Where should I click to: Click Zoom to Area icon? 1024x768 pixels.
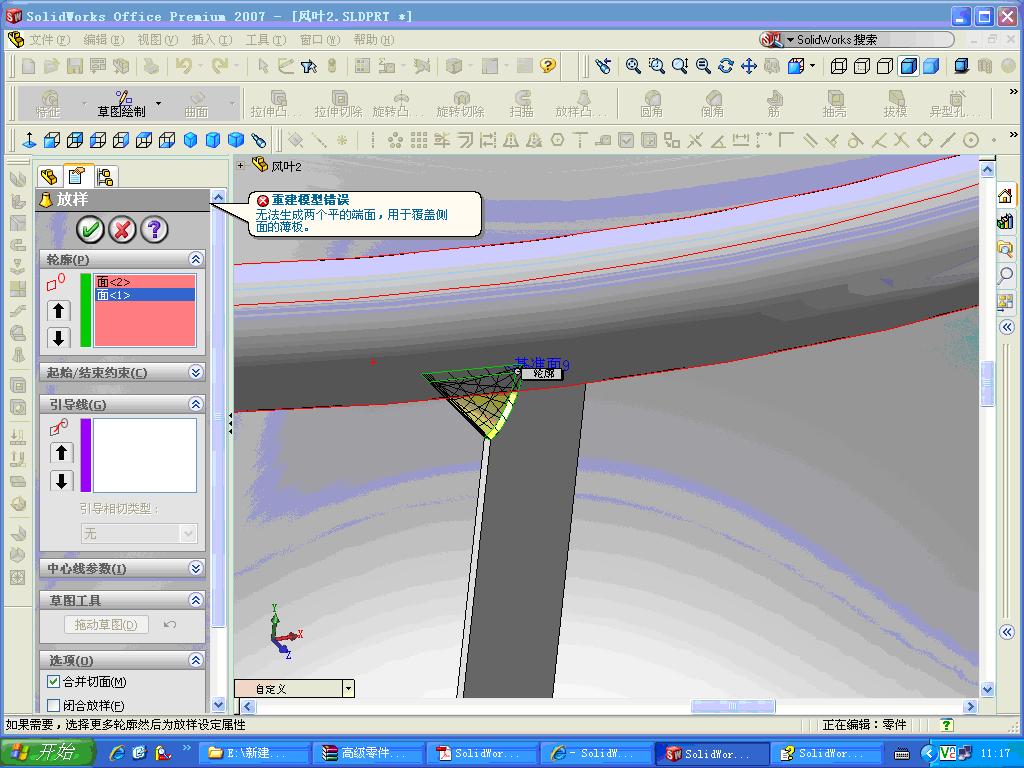(x=656, y=66)
